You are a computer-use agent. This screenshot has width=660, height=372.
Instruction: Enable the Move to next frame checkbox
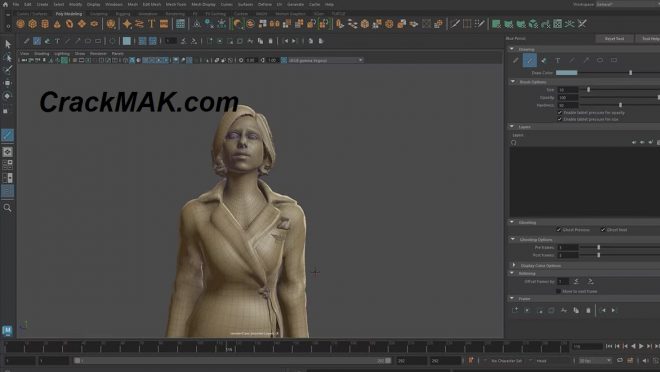tap(559, 291)
